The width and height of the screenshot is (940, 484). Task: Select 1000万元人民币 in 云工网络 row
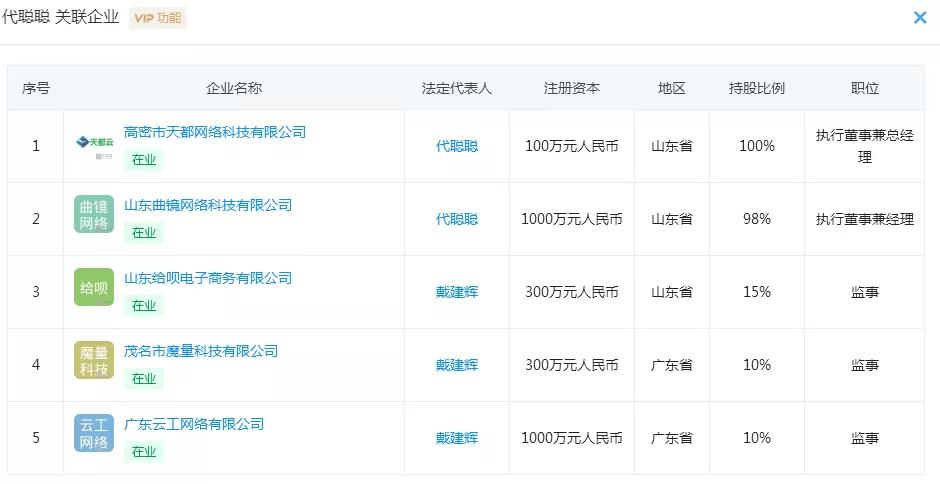(x=572, y=438)
